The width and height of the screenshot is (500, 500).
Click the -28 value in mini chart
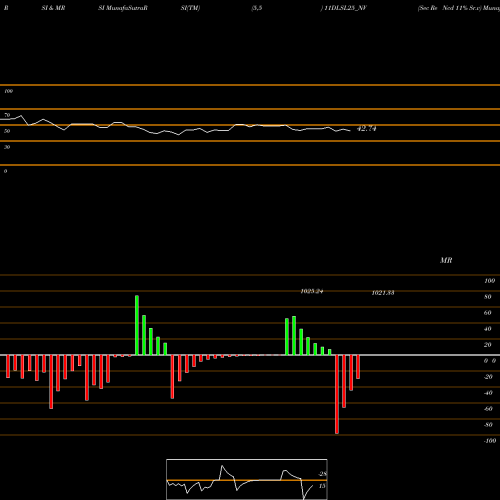(x=323, y=474)
